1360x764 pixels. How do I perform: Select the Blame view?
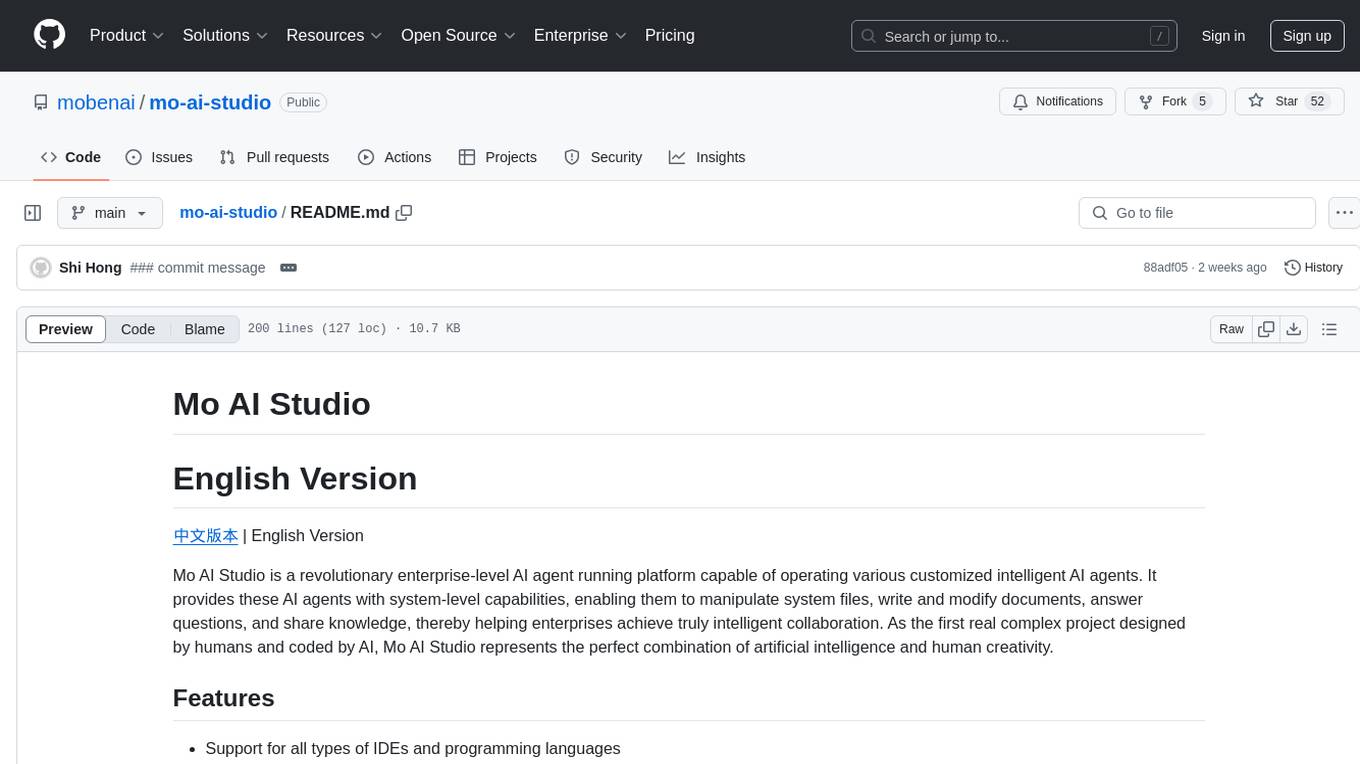[x=204, y=329]
